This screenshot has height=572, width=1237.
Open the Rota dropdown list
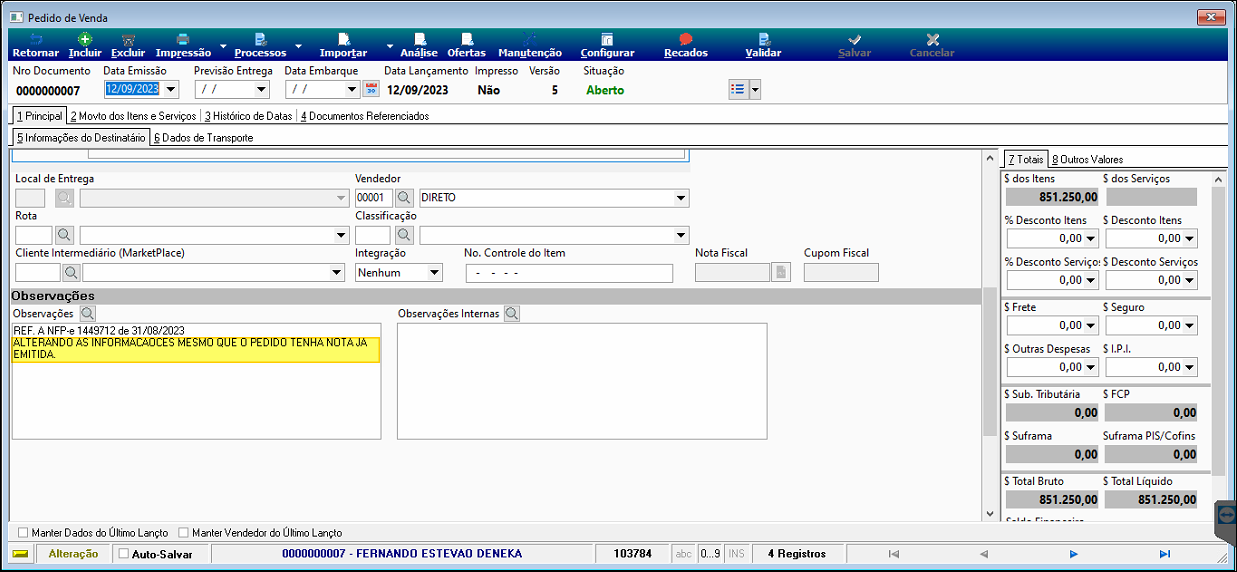coord(339,235)
